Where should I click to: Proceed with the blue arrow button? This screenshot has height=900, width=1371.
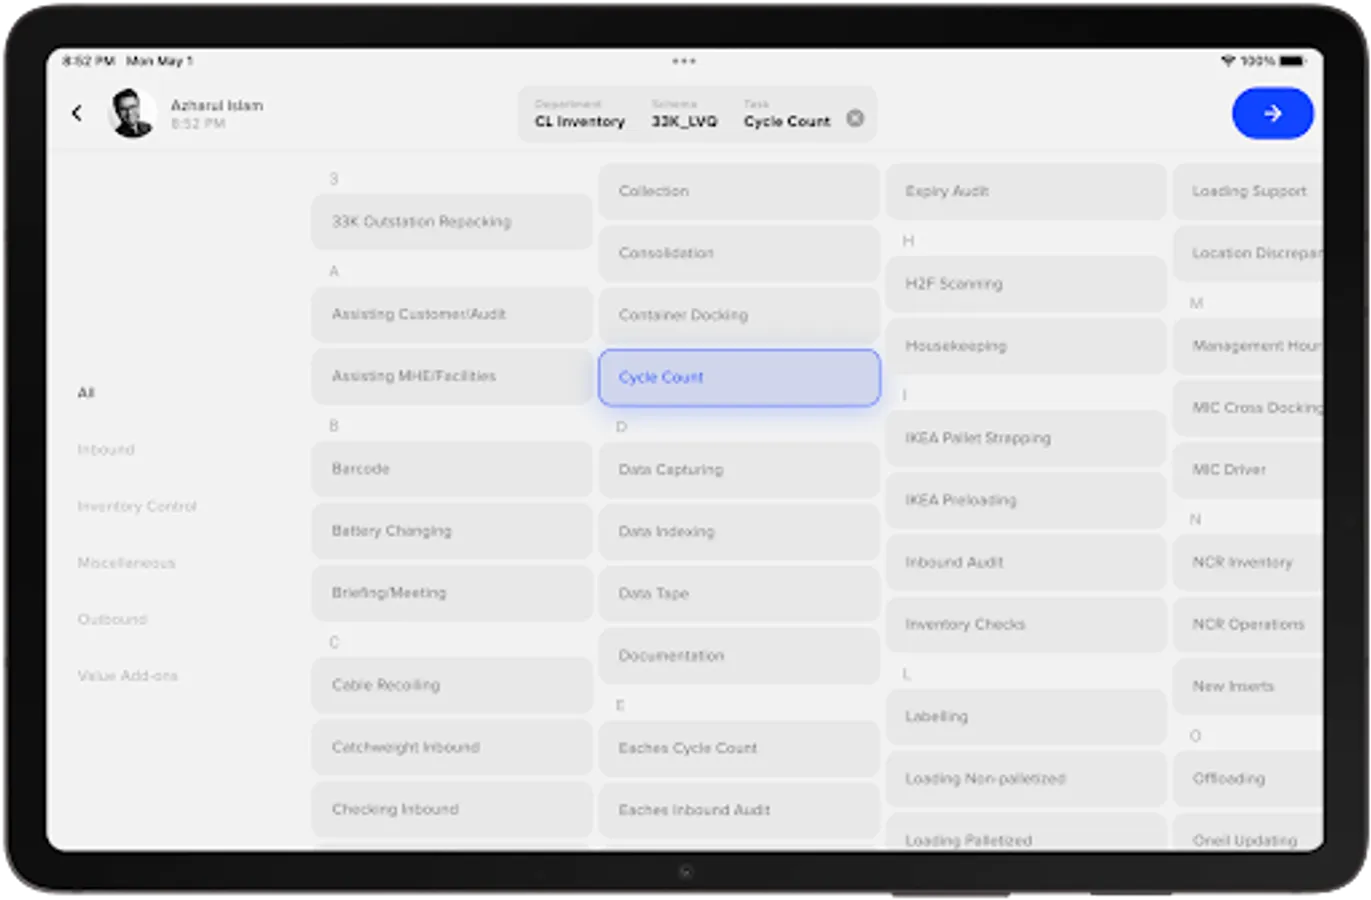(1272, 113)
